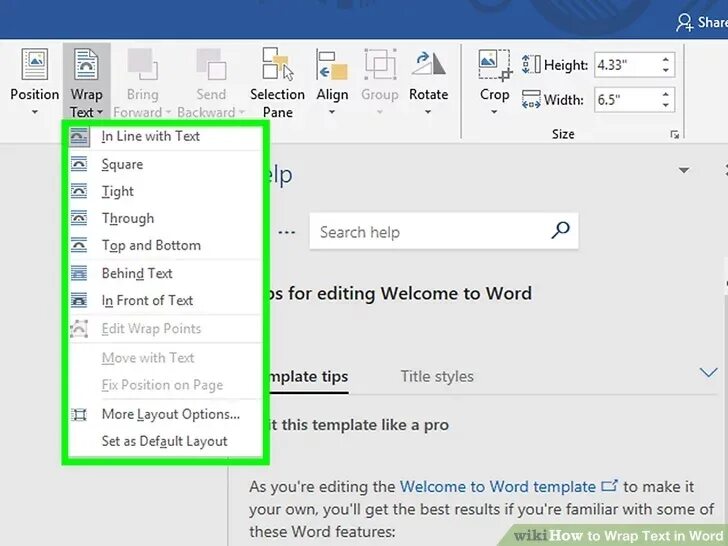This screenshot has width=728, height=546.
Task: Expand the tabs chevron in help pane
Action: pyautogui.click(x=708, y=372)
